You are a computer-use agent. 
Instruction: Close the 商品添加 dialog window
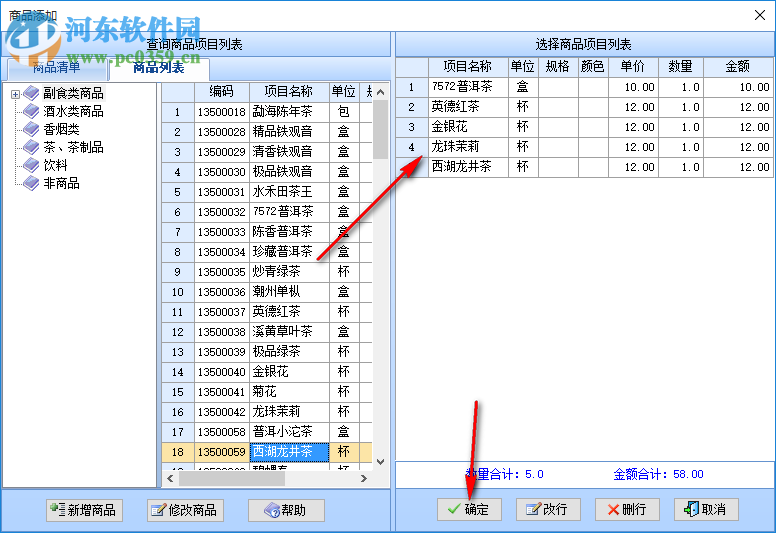[x=760, y=15]
